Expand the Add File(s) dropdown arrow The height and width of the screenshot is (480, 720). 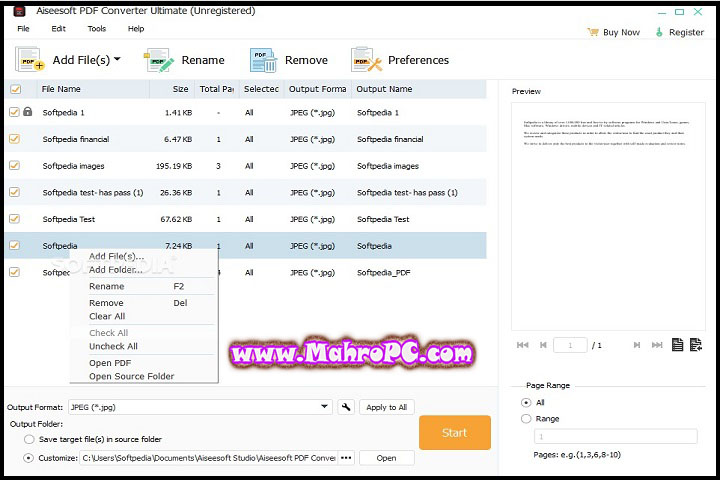coord(117,59)
